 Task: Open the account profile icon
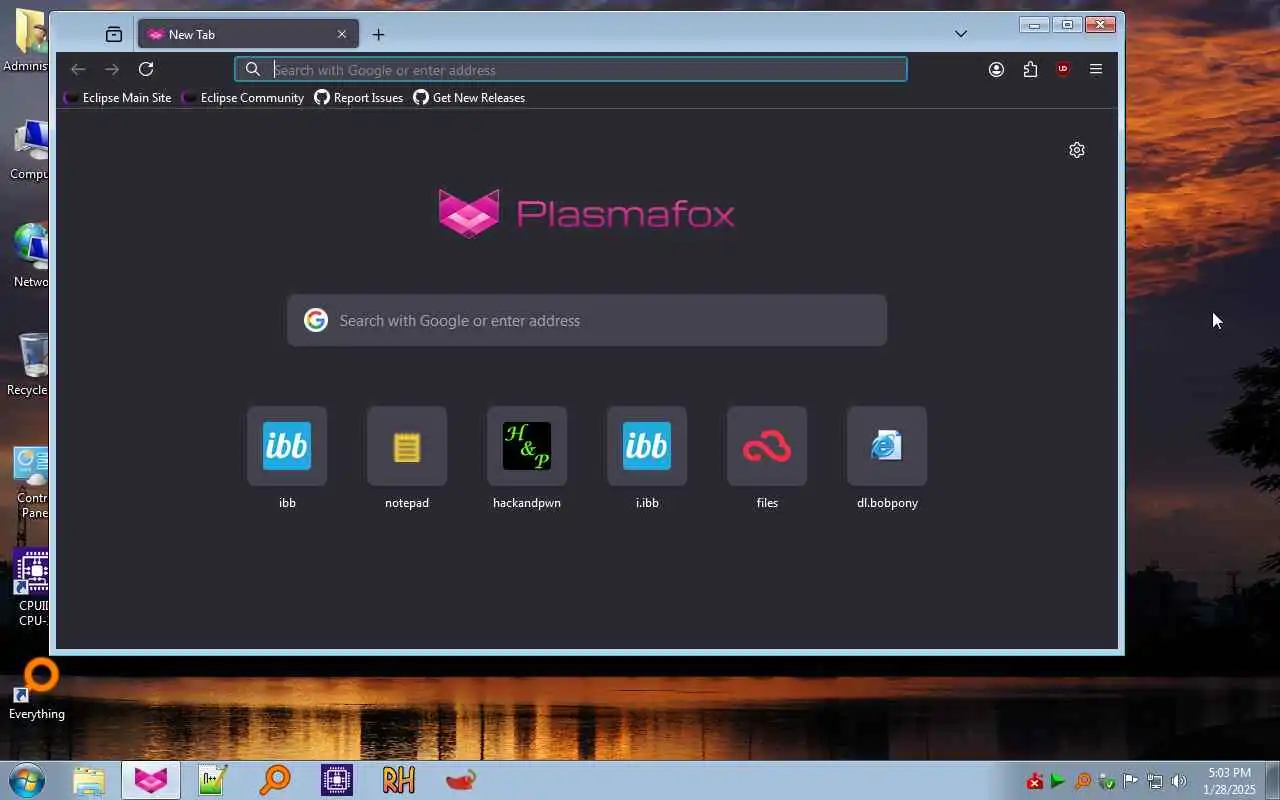click(x=996, y=69)
